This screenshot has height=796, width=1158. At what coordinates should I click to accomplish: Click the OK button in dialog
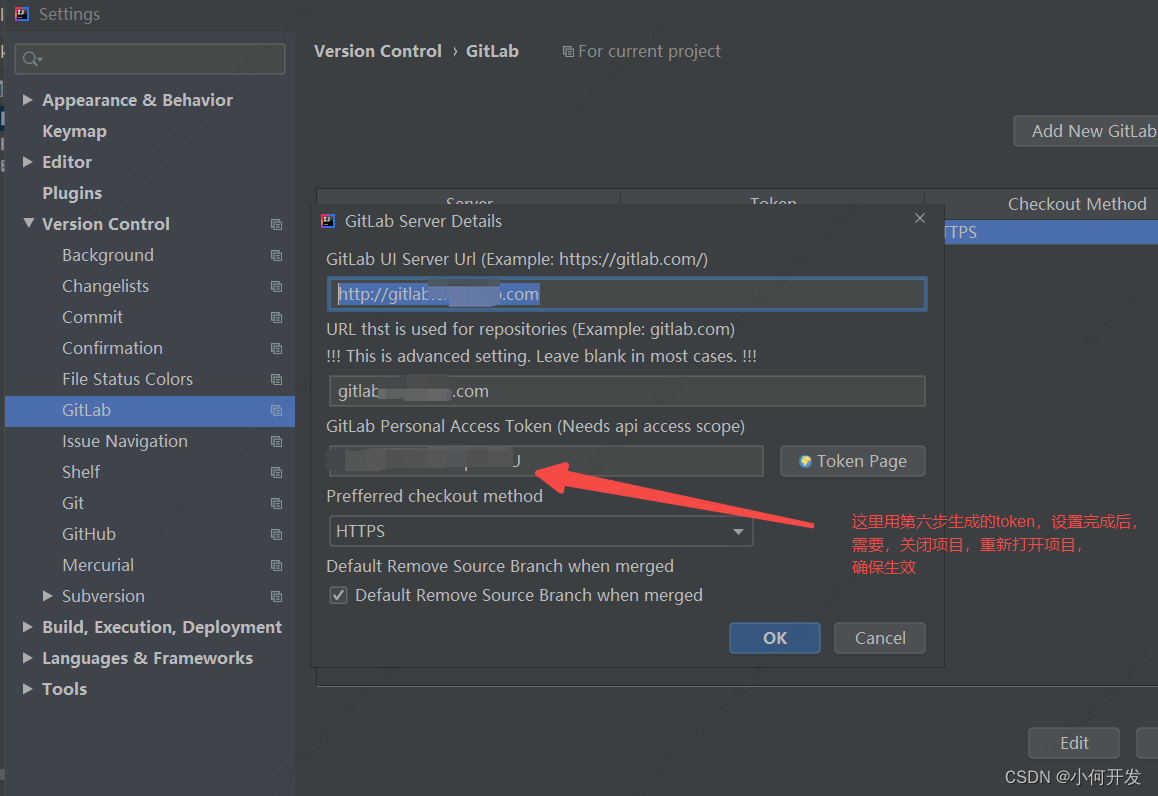[775, 638]
